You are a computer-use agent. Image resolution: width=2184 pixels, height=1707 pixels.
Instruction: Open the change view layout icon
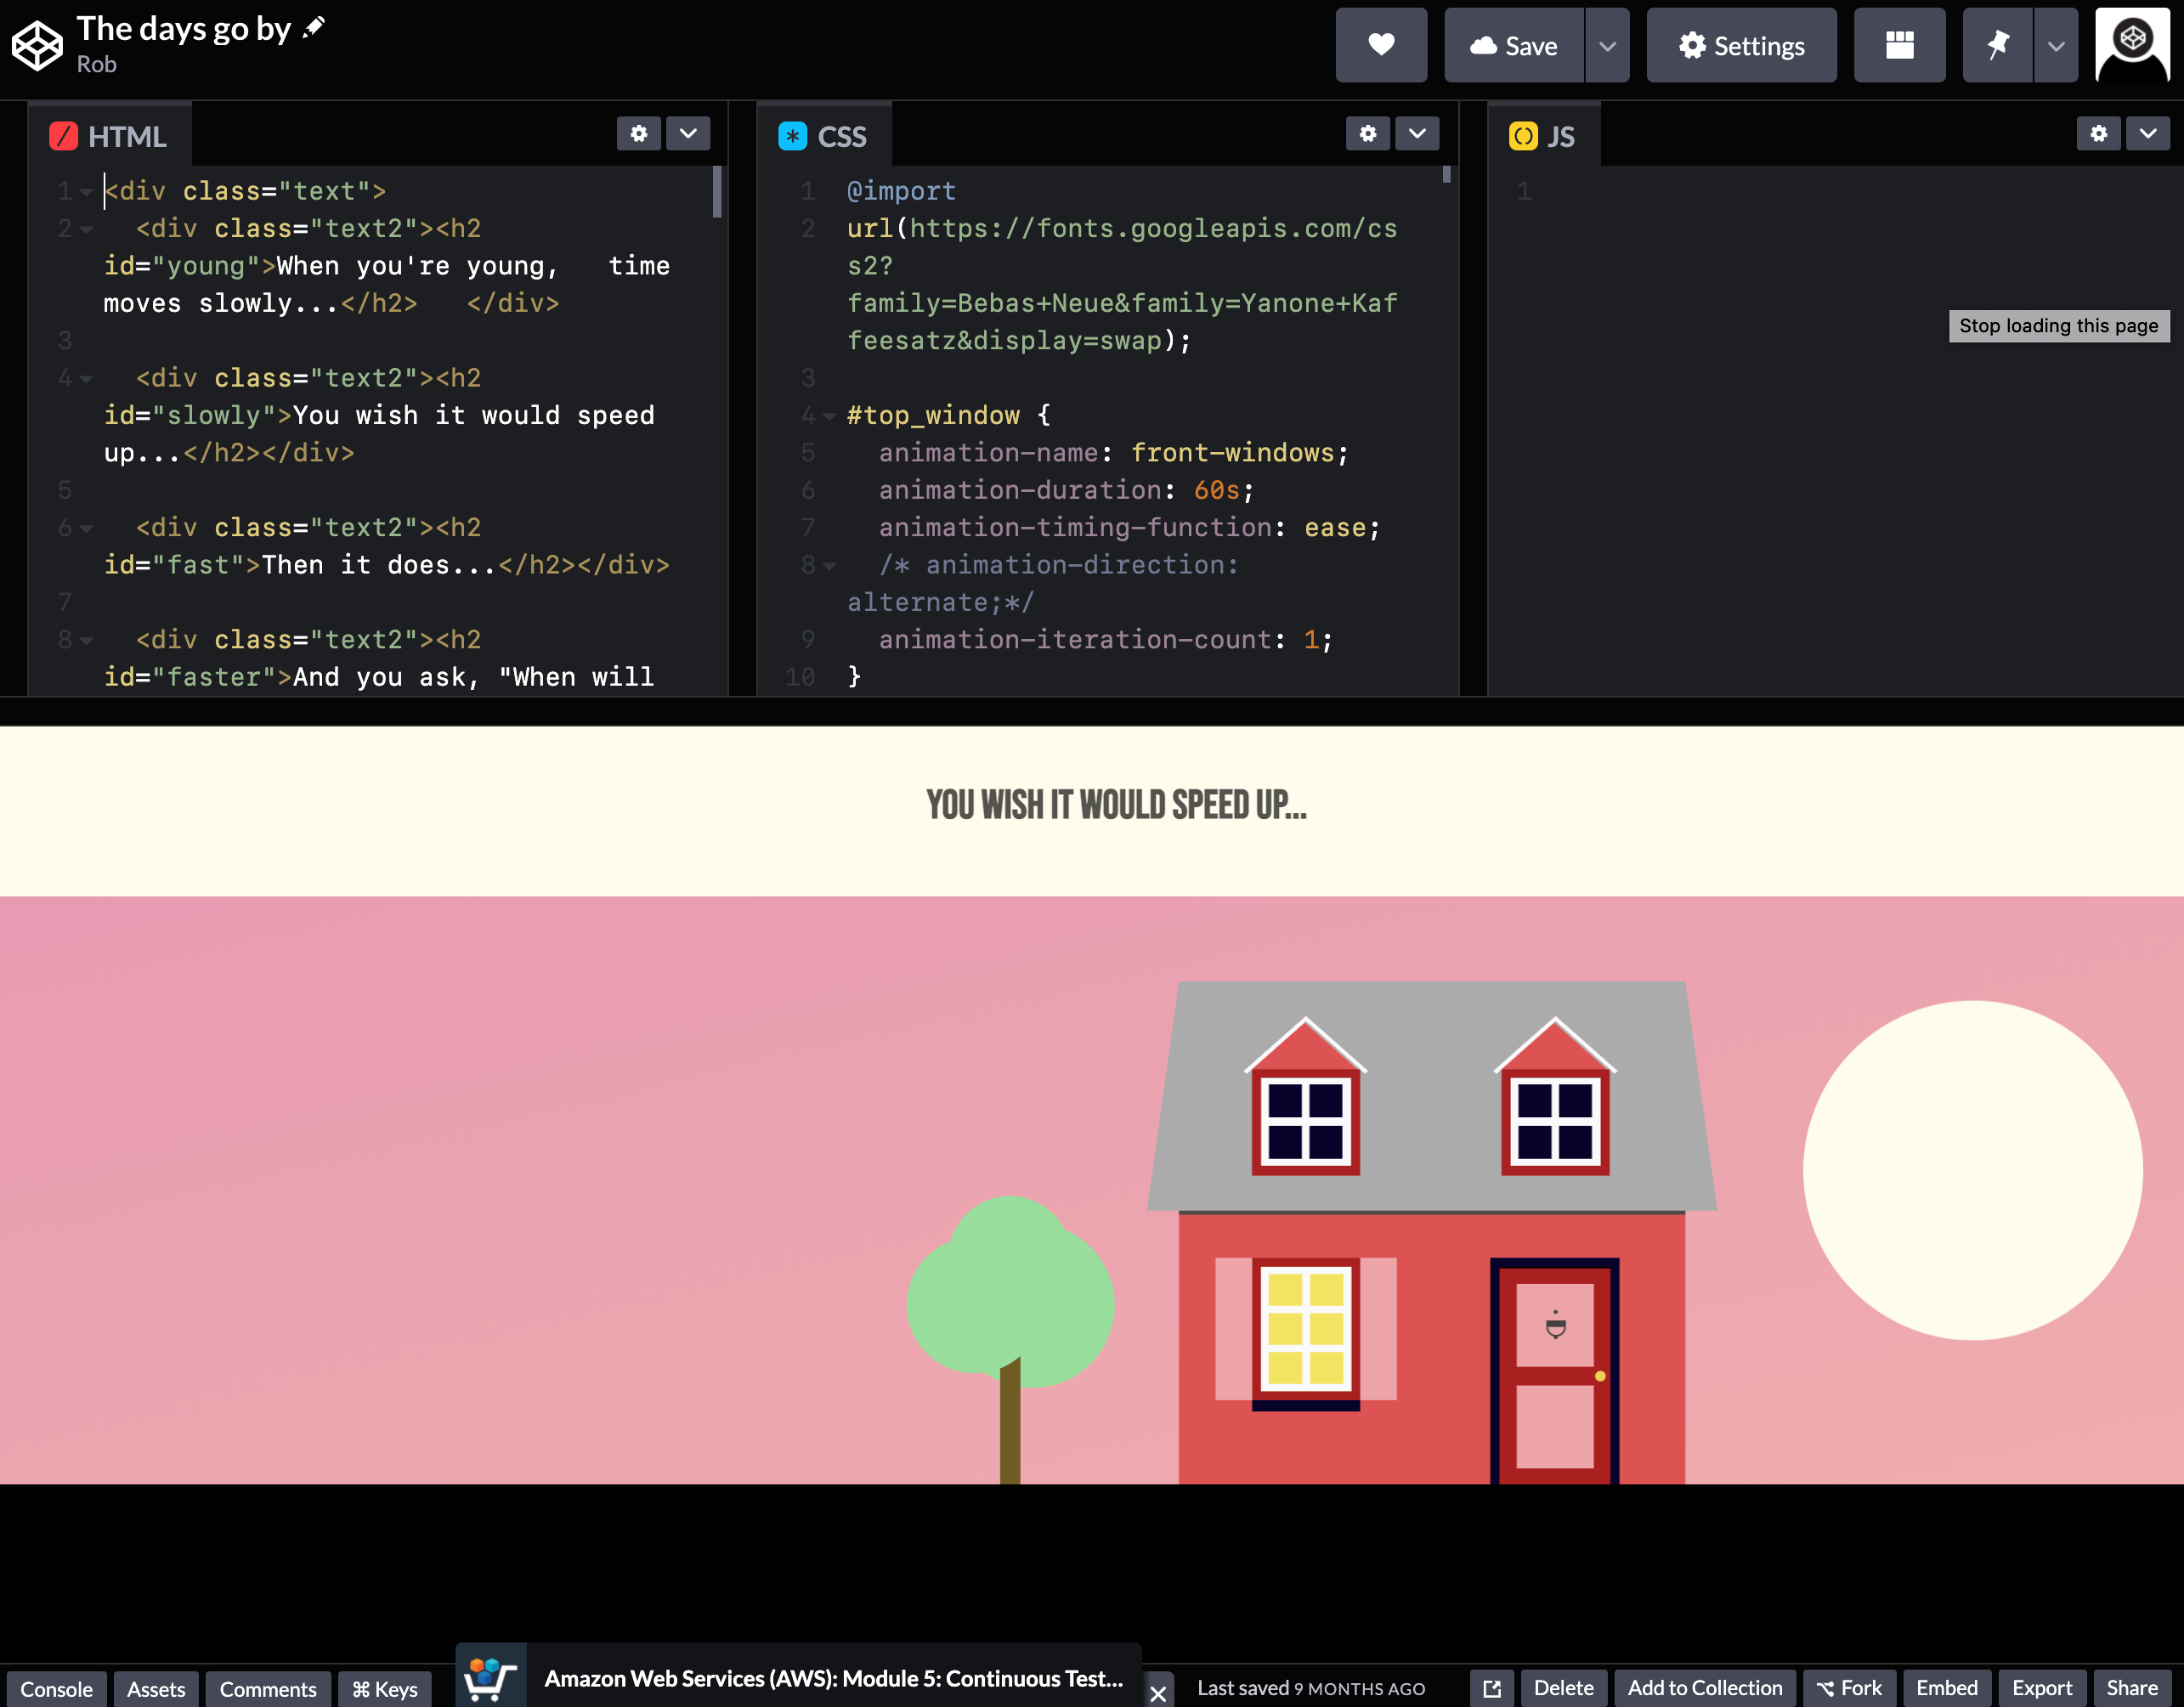point(1898,45)
